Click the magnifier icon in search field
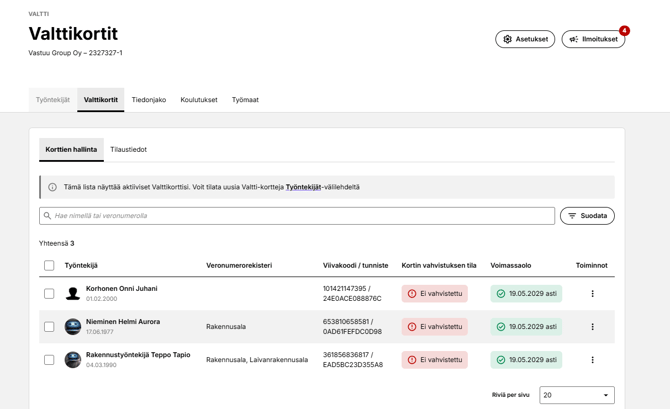Screen dimensions: 670x409 point(47,216)
